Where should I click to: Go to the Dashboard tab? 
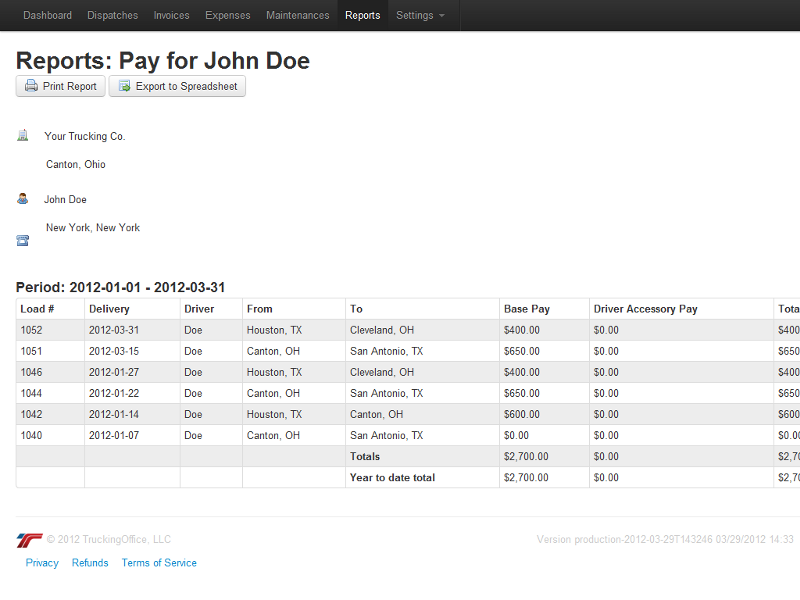47,16
